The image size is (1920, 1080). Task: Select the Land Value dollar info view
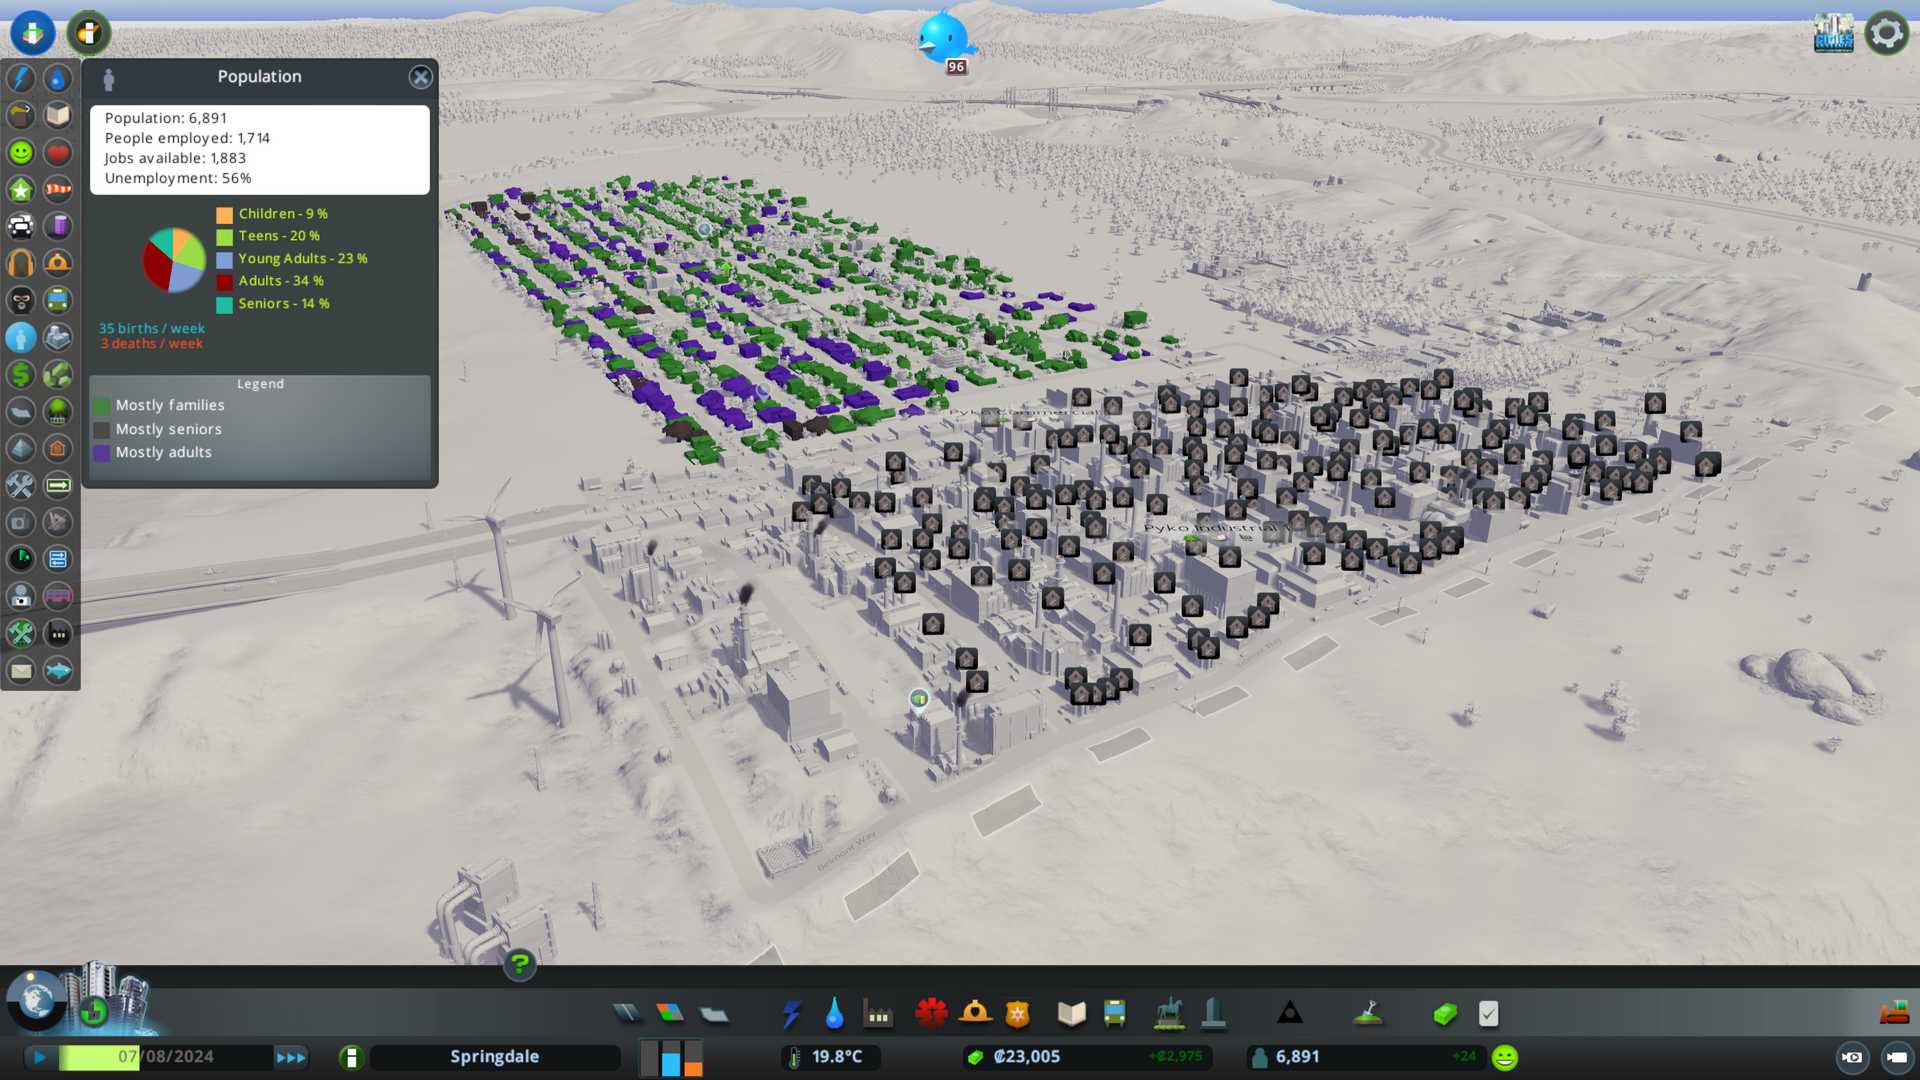pos(21,374)
